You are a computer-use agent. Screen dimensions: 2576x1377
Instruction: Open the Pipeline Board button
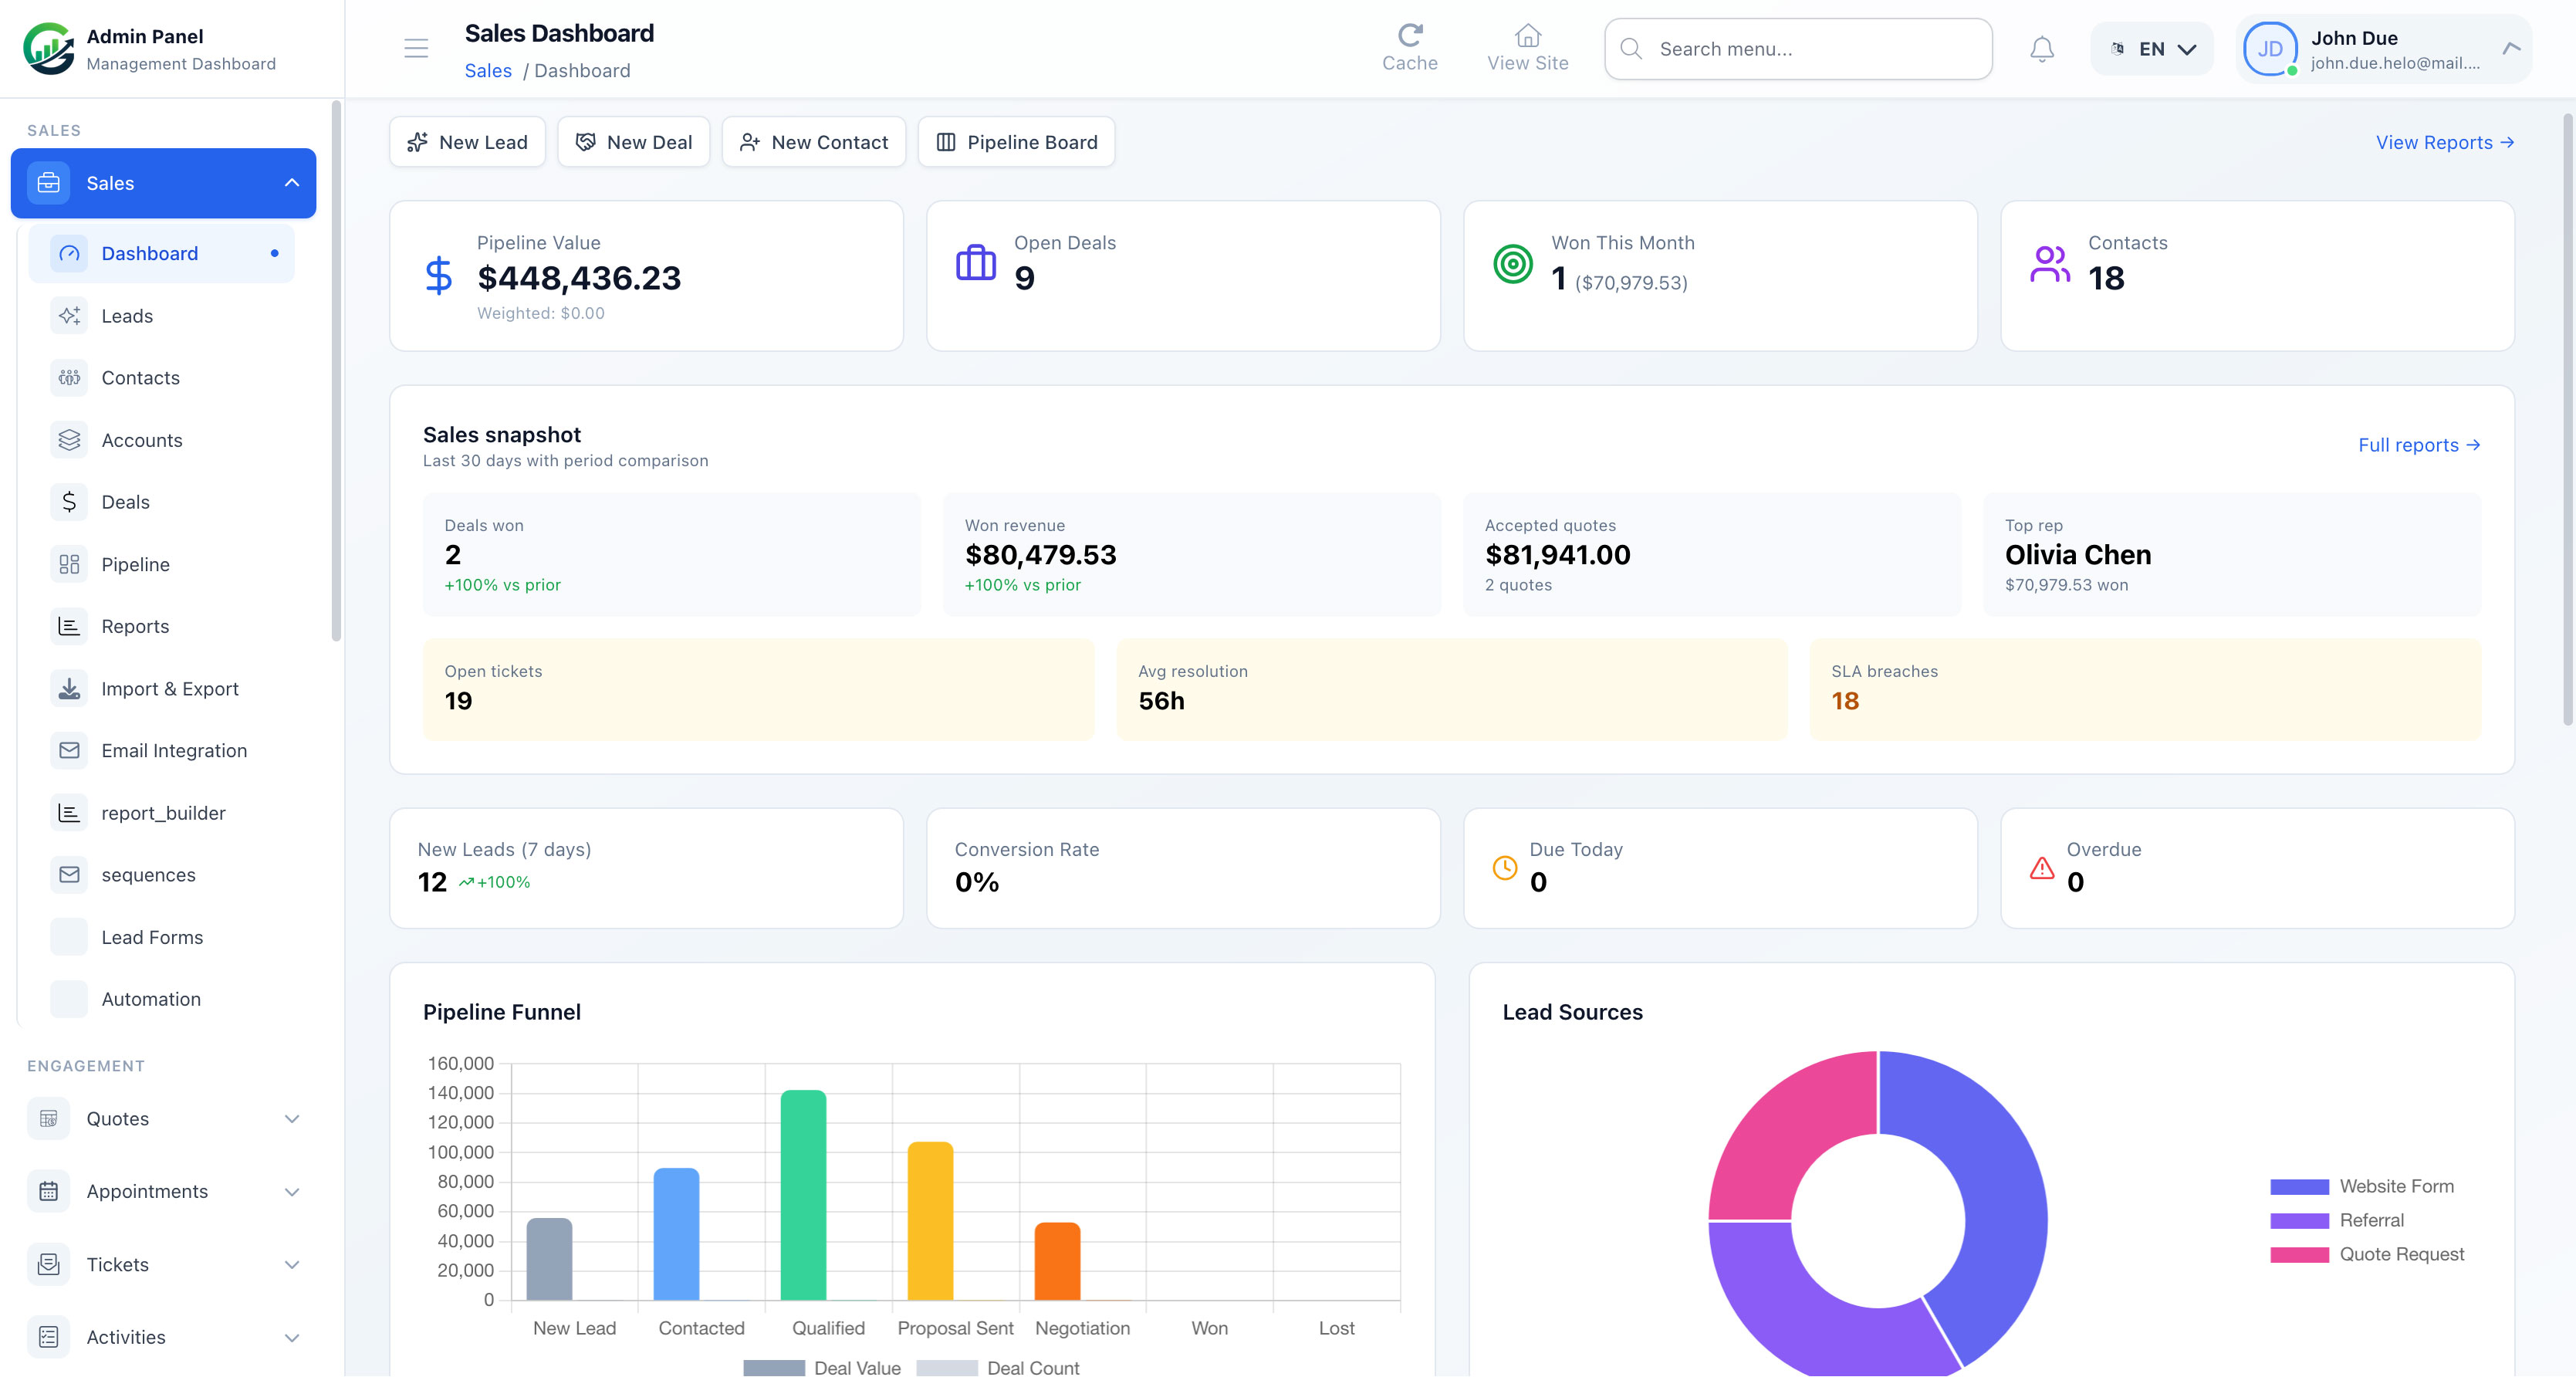pos(1017,142)
